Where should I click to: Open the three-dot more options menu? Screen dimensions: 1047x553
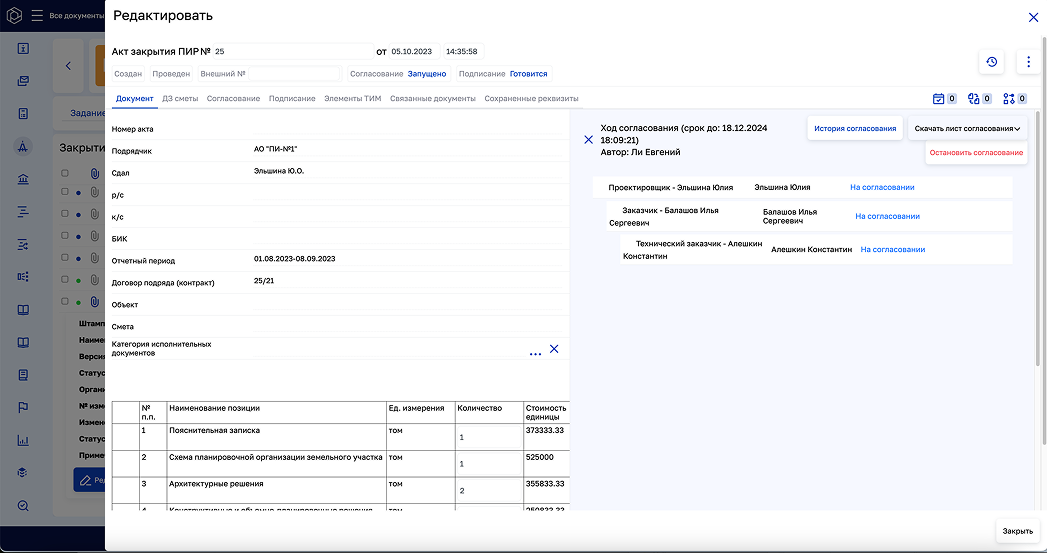pos(1029,62)
